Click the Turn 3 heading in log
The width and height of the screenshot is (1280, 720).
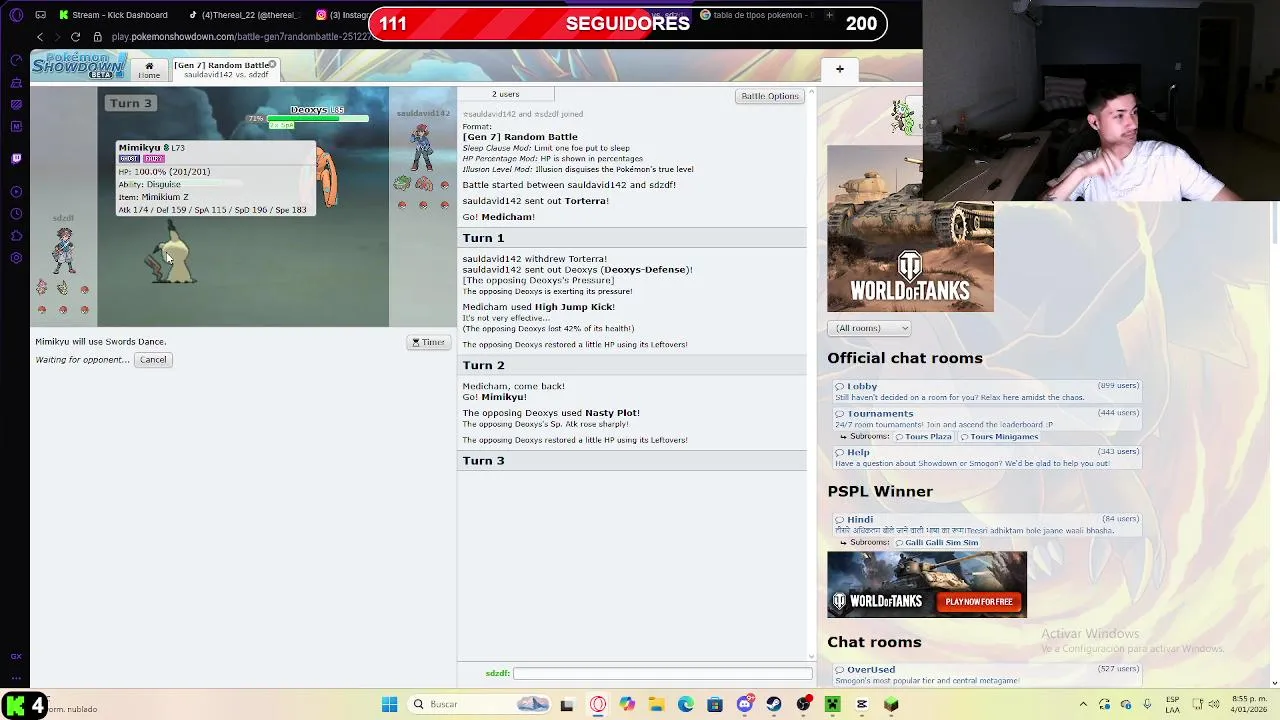(483, 461)
